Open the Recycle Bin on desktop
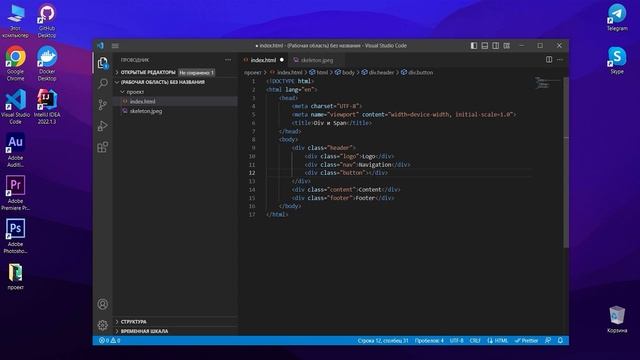The width and height of the screenshot is (640, 360). click(x=617, y=319)
